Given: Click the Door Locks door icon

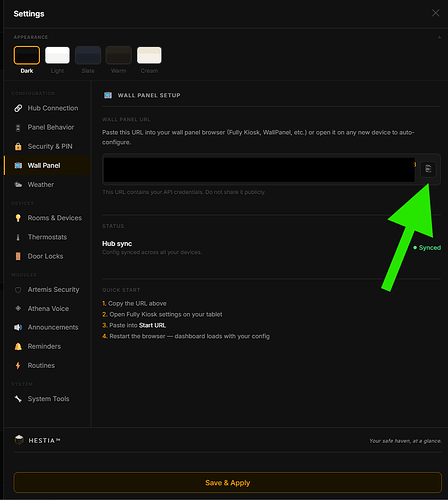Looking at the screenshot, I should pos(18,256).
